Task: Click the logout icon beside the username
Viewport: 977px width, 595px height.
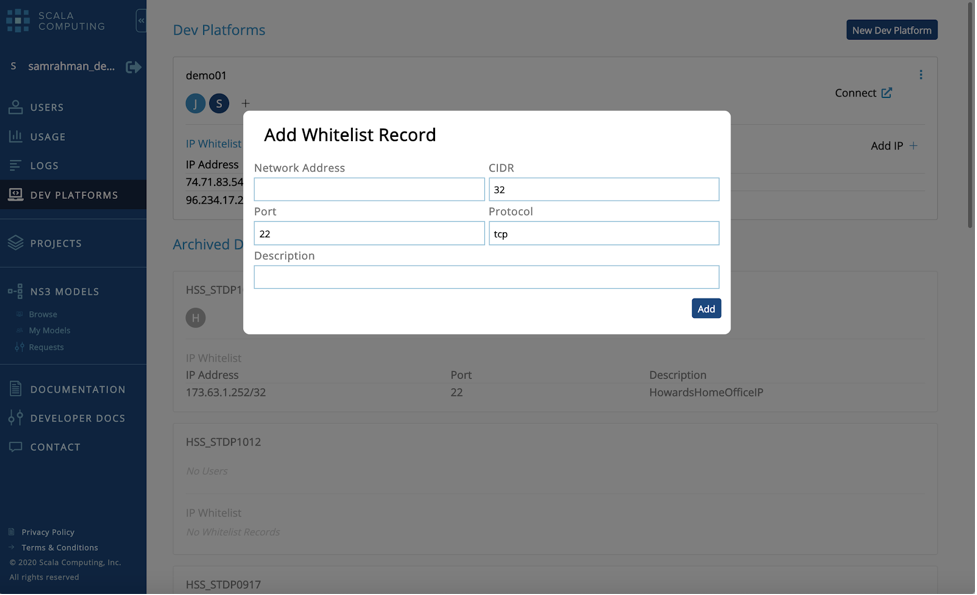Action: [x=133, y=66]
